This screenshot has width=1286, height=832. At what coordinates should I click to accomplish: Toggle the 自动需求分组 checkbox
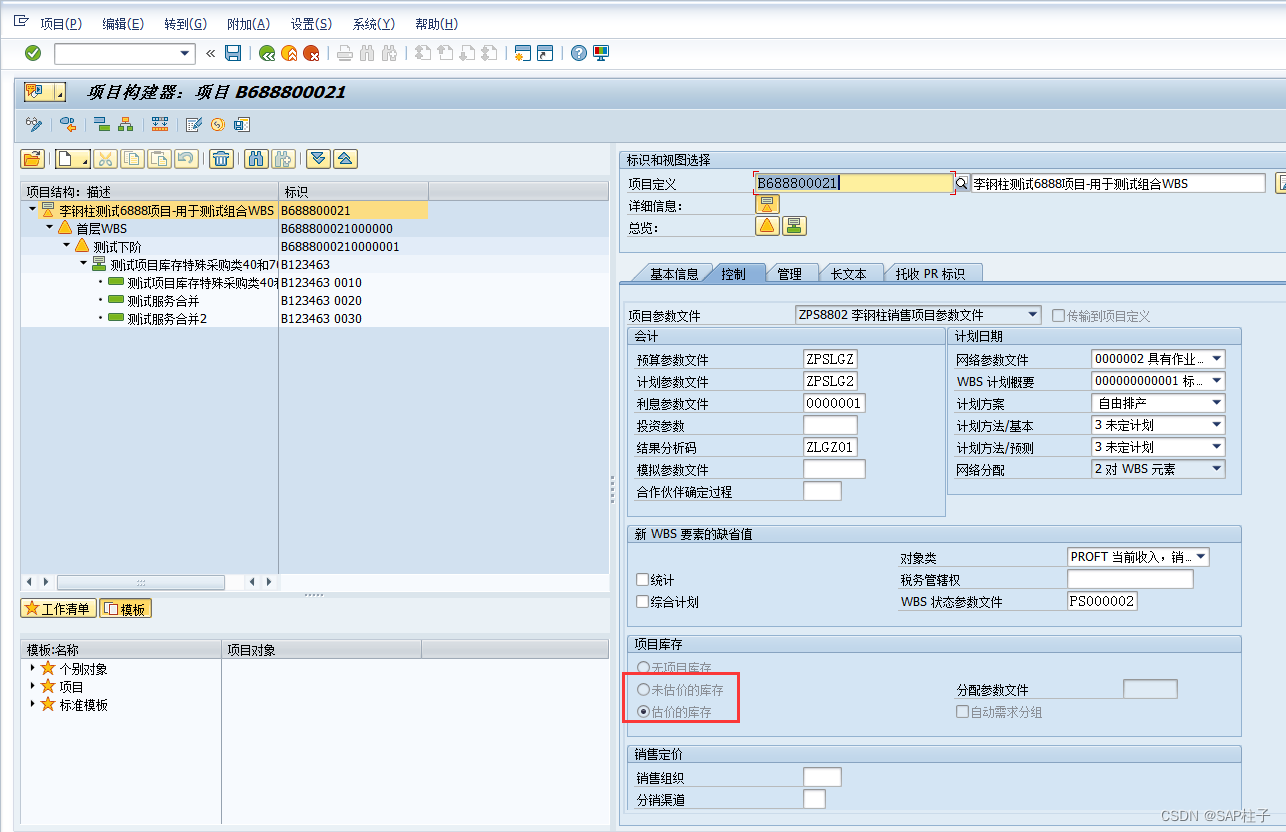click(x=962, y=711)
